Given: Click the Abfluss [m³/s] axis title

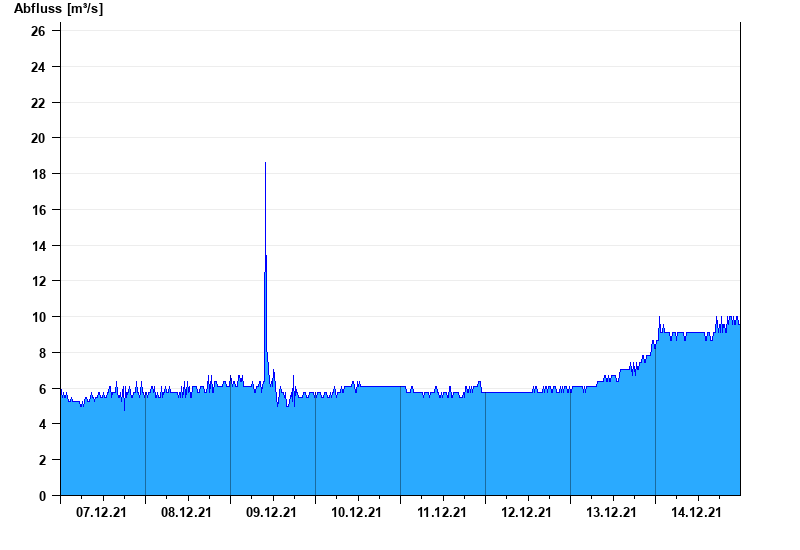Looking at the screenshot, I should tap(58, 9).
